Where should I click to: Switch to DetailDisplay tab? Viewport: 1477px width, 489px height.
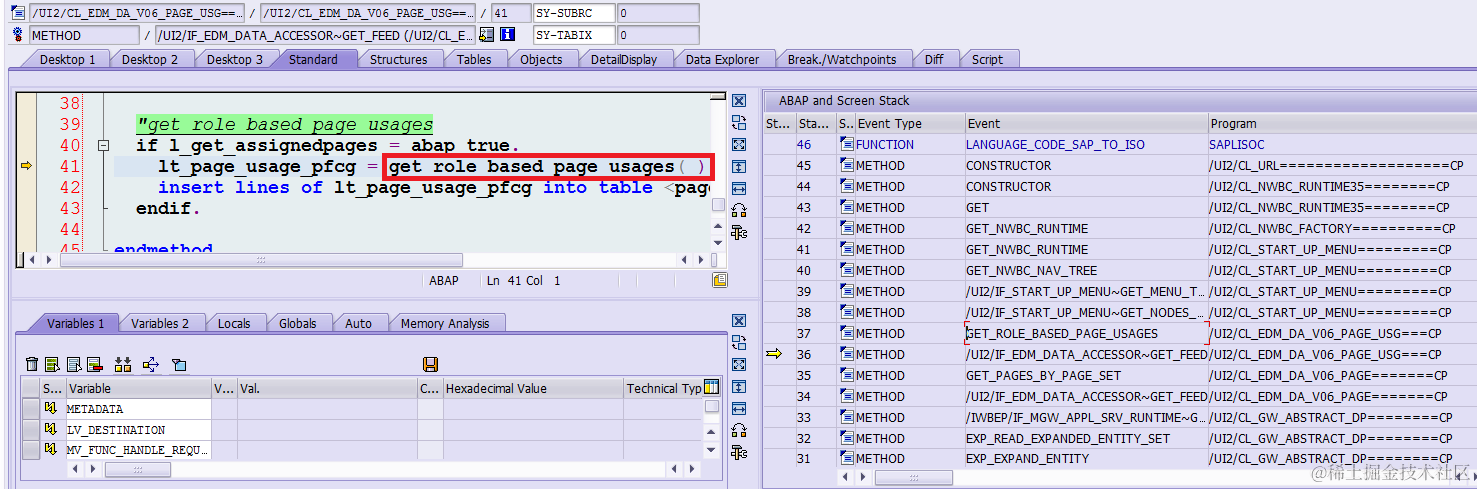[x=624, y=60]
